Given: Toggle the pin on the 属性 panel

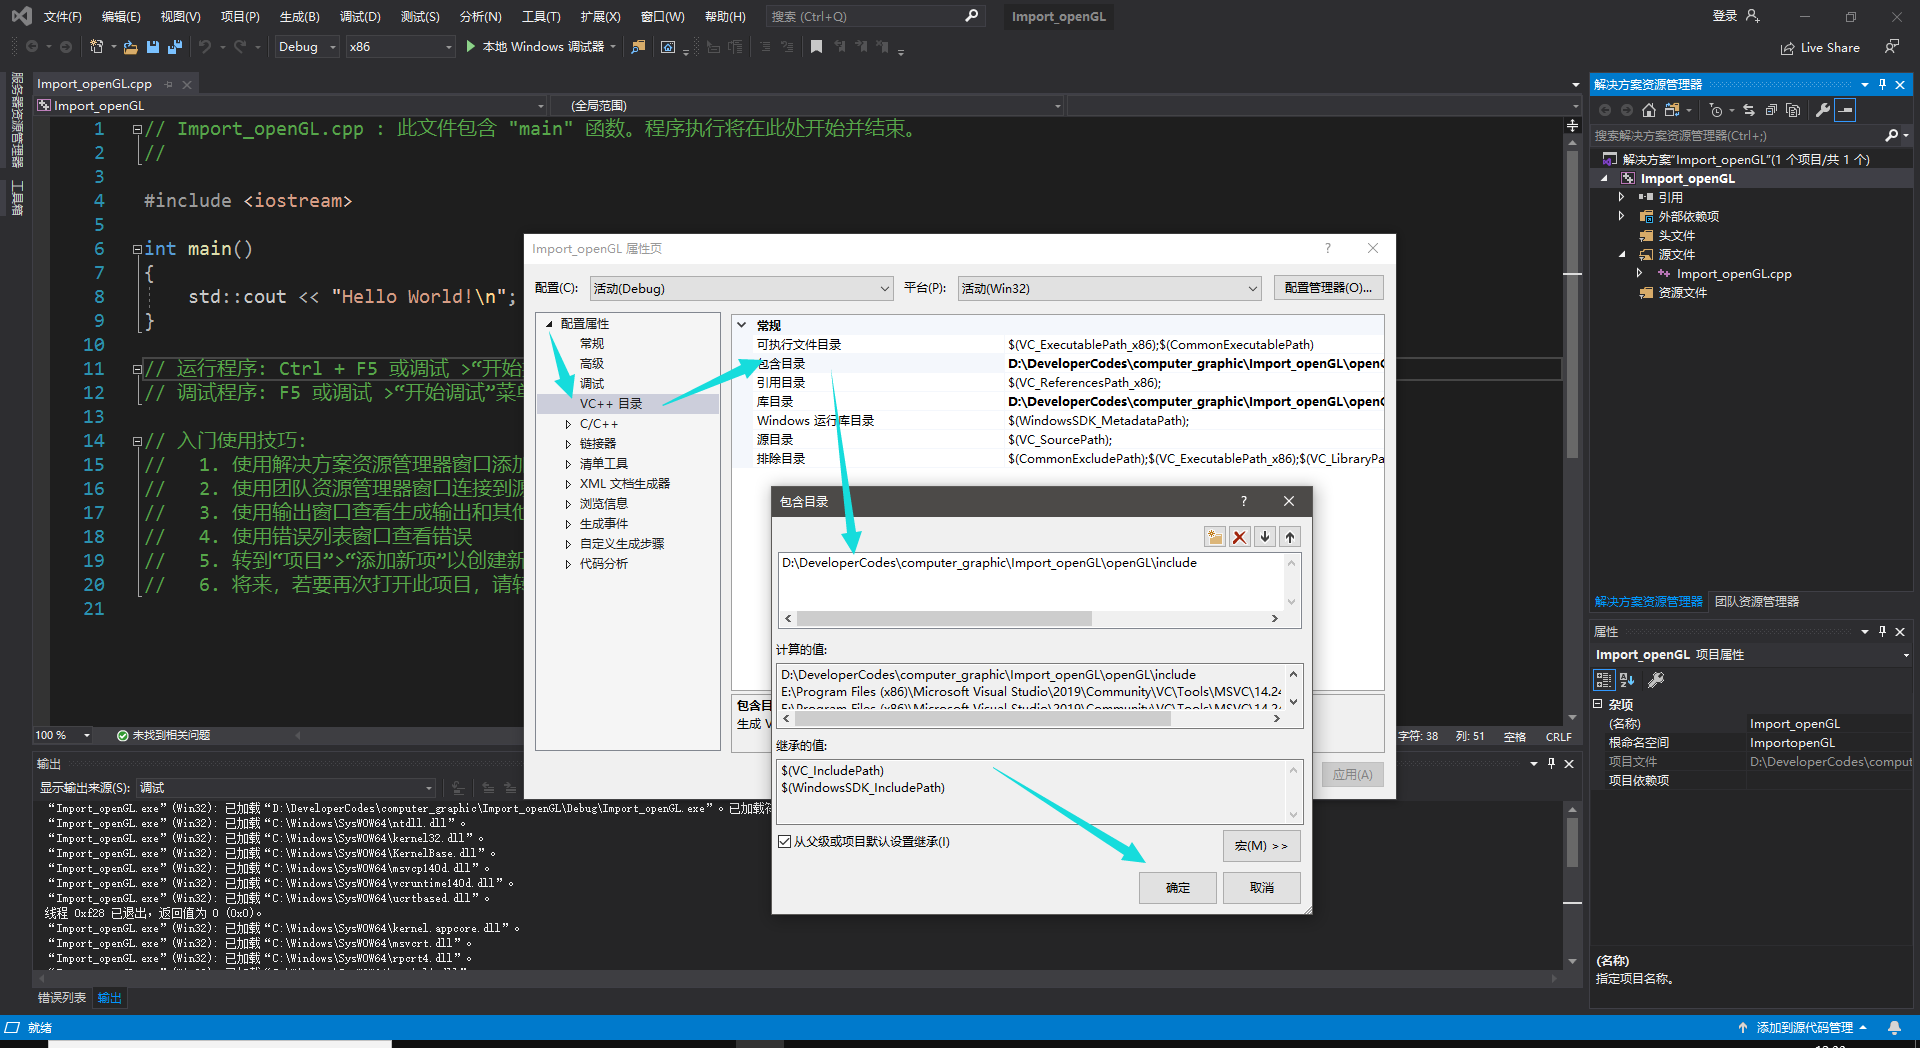Looking at the screenshot, I should pos(1881,631).
